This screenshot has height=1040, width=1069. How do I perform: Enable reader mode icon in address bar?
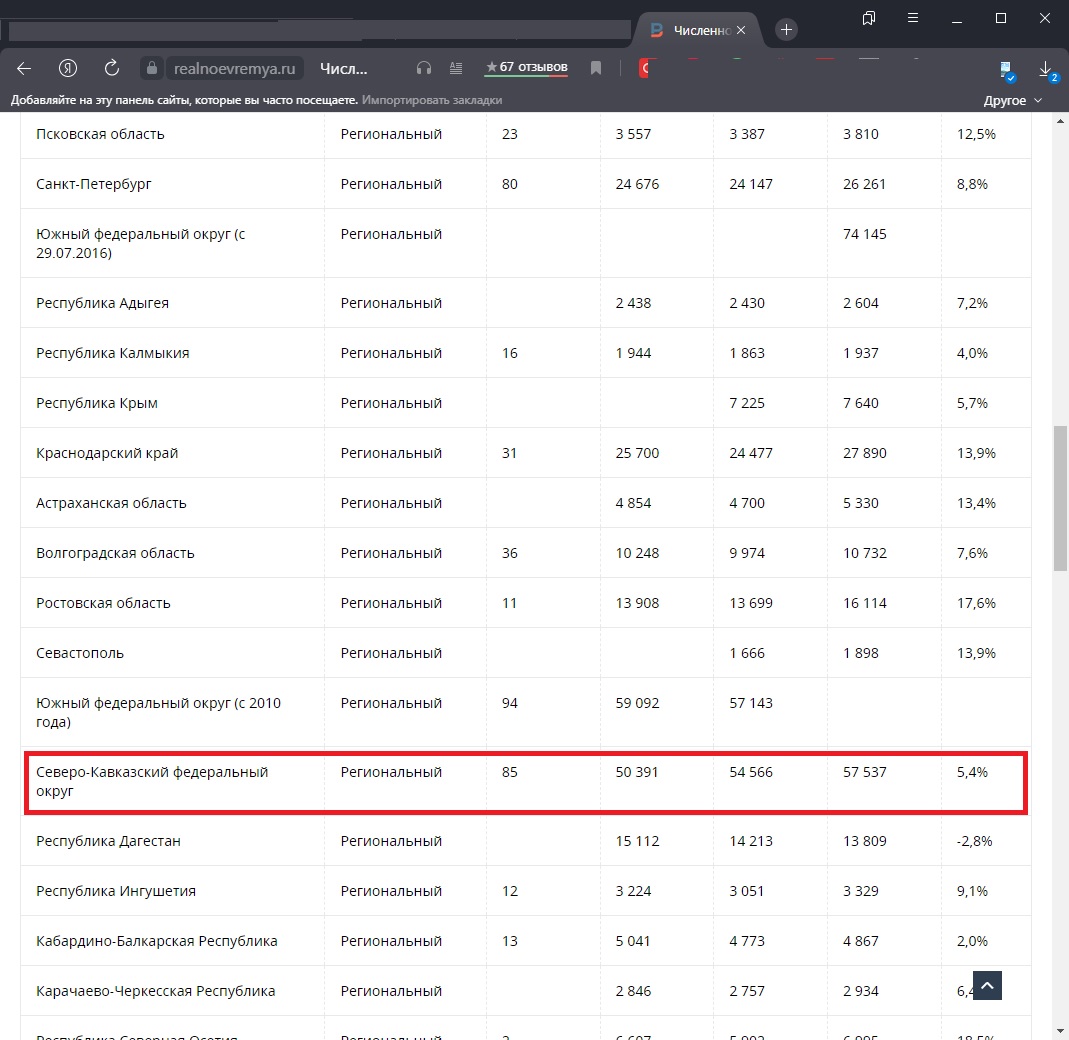coord(456,68)
